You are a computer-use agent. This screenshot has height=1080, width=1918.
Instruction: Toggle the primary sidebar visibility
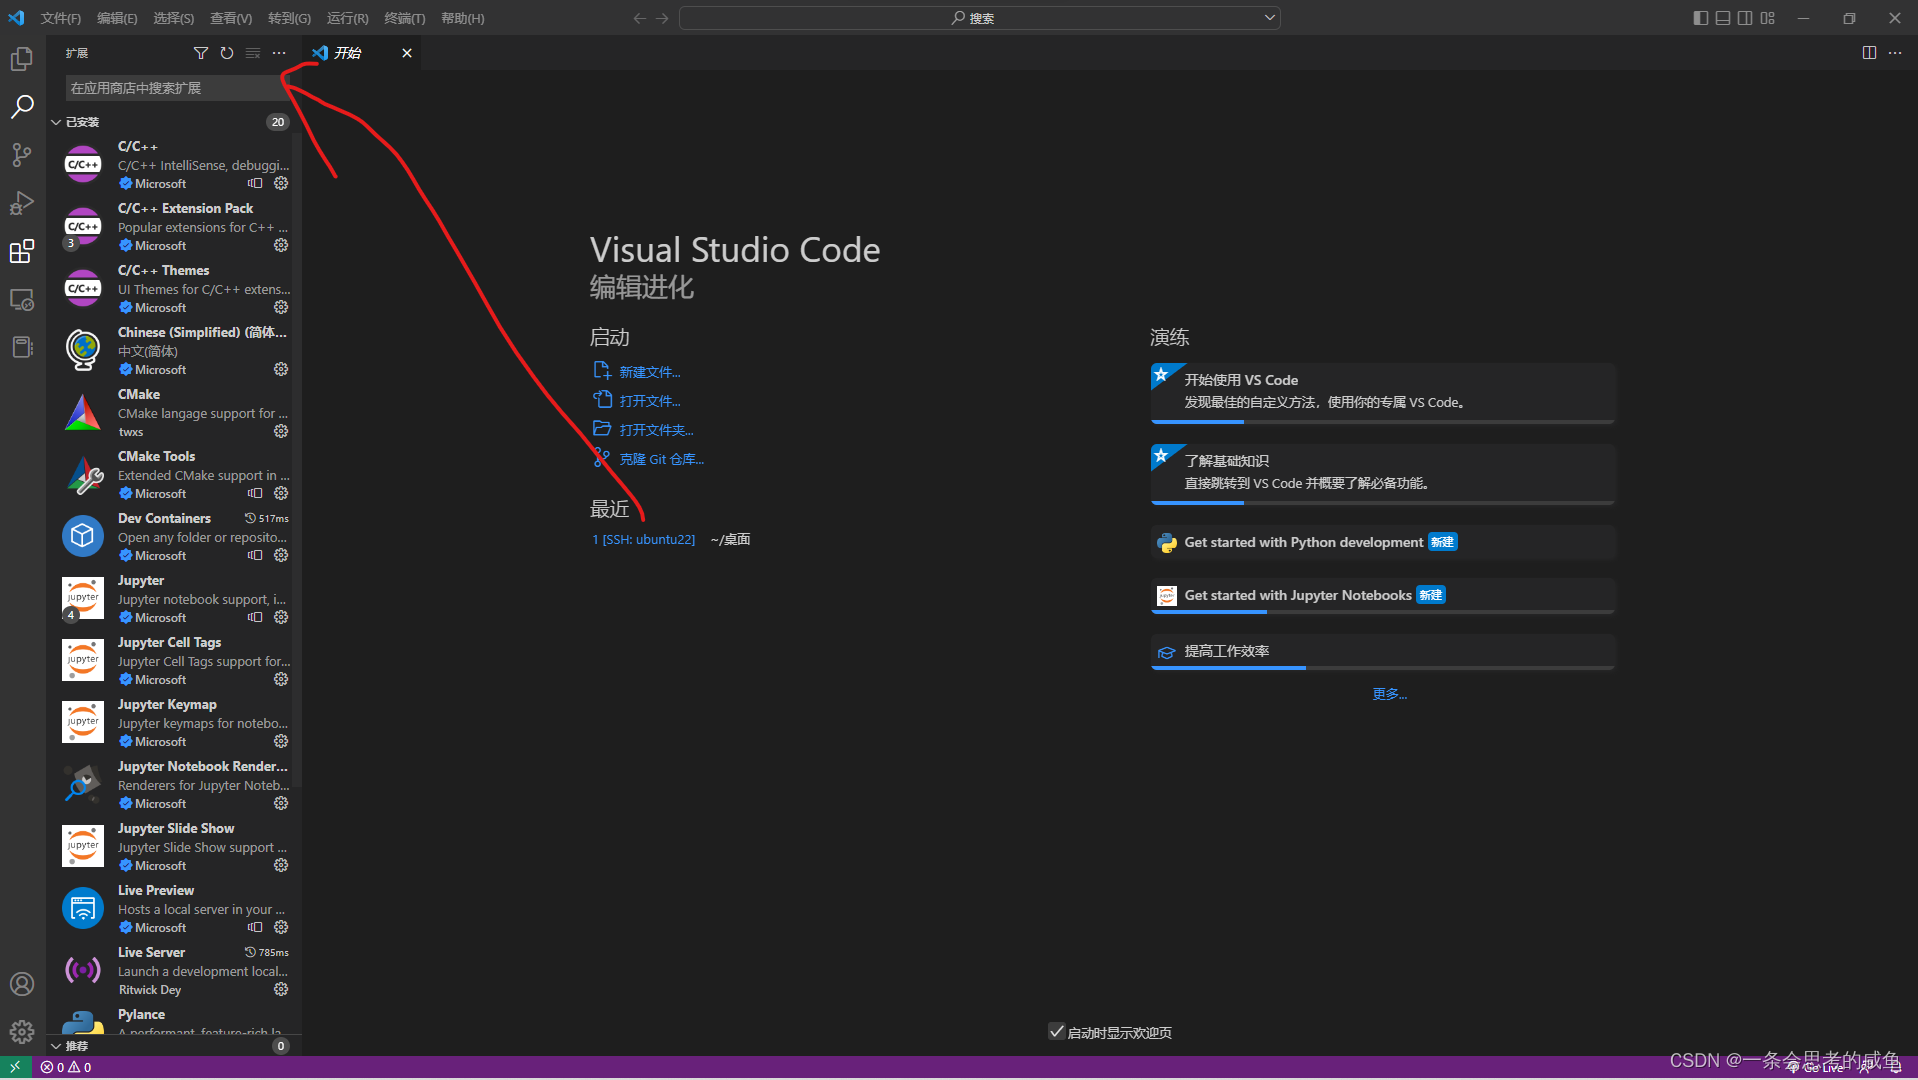click(x=1701, y=18)
